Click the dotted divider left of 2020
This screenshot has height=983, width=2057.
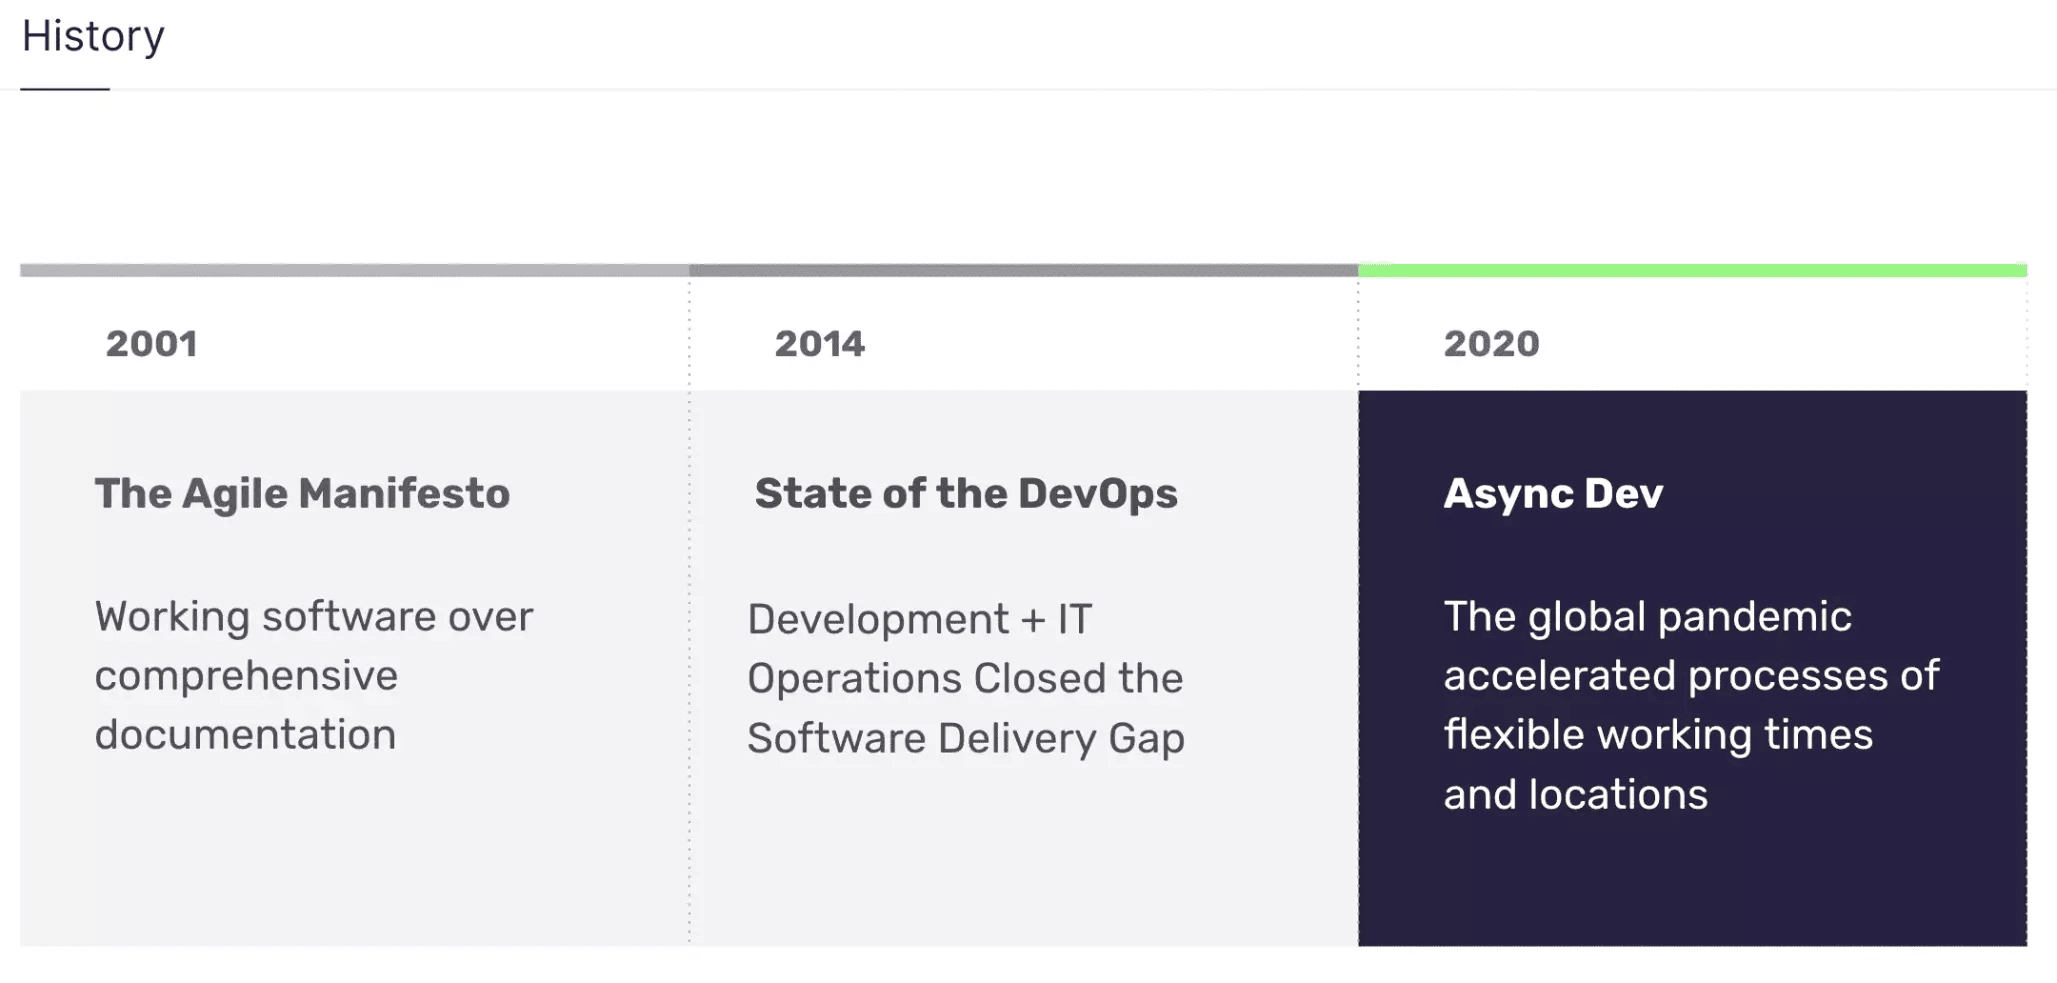coord(1358,600)
